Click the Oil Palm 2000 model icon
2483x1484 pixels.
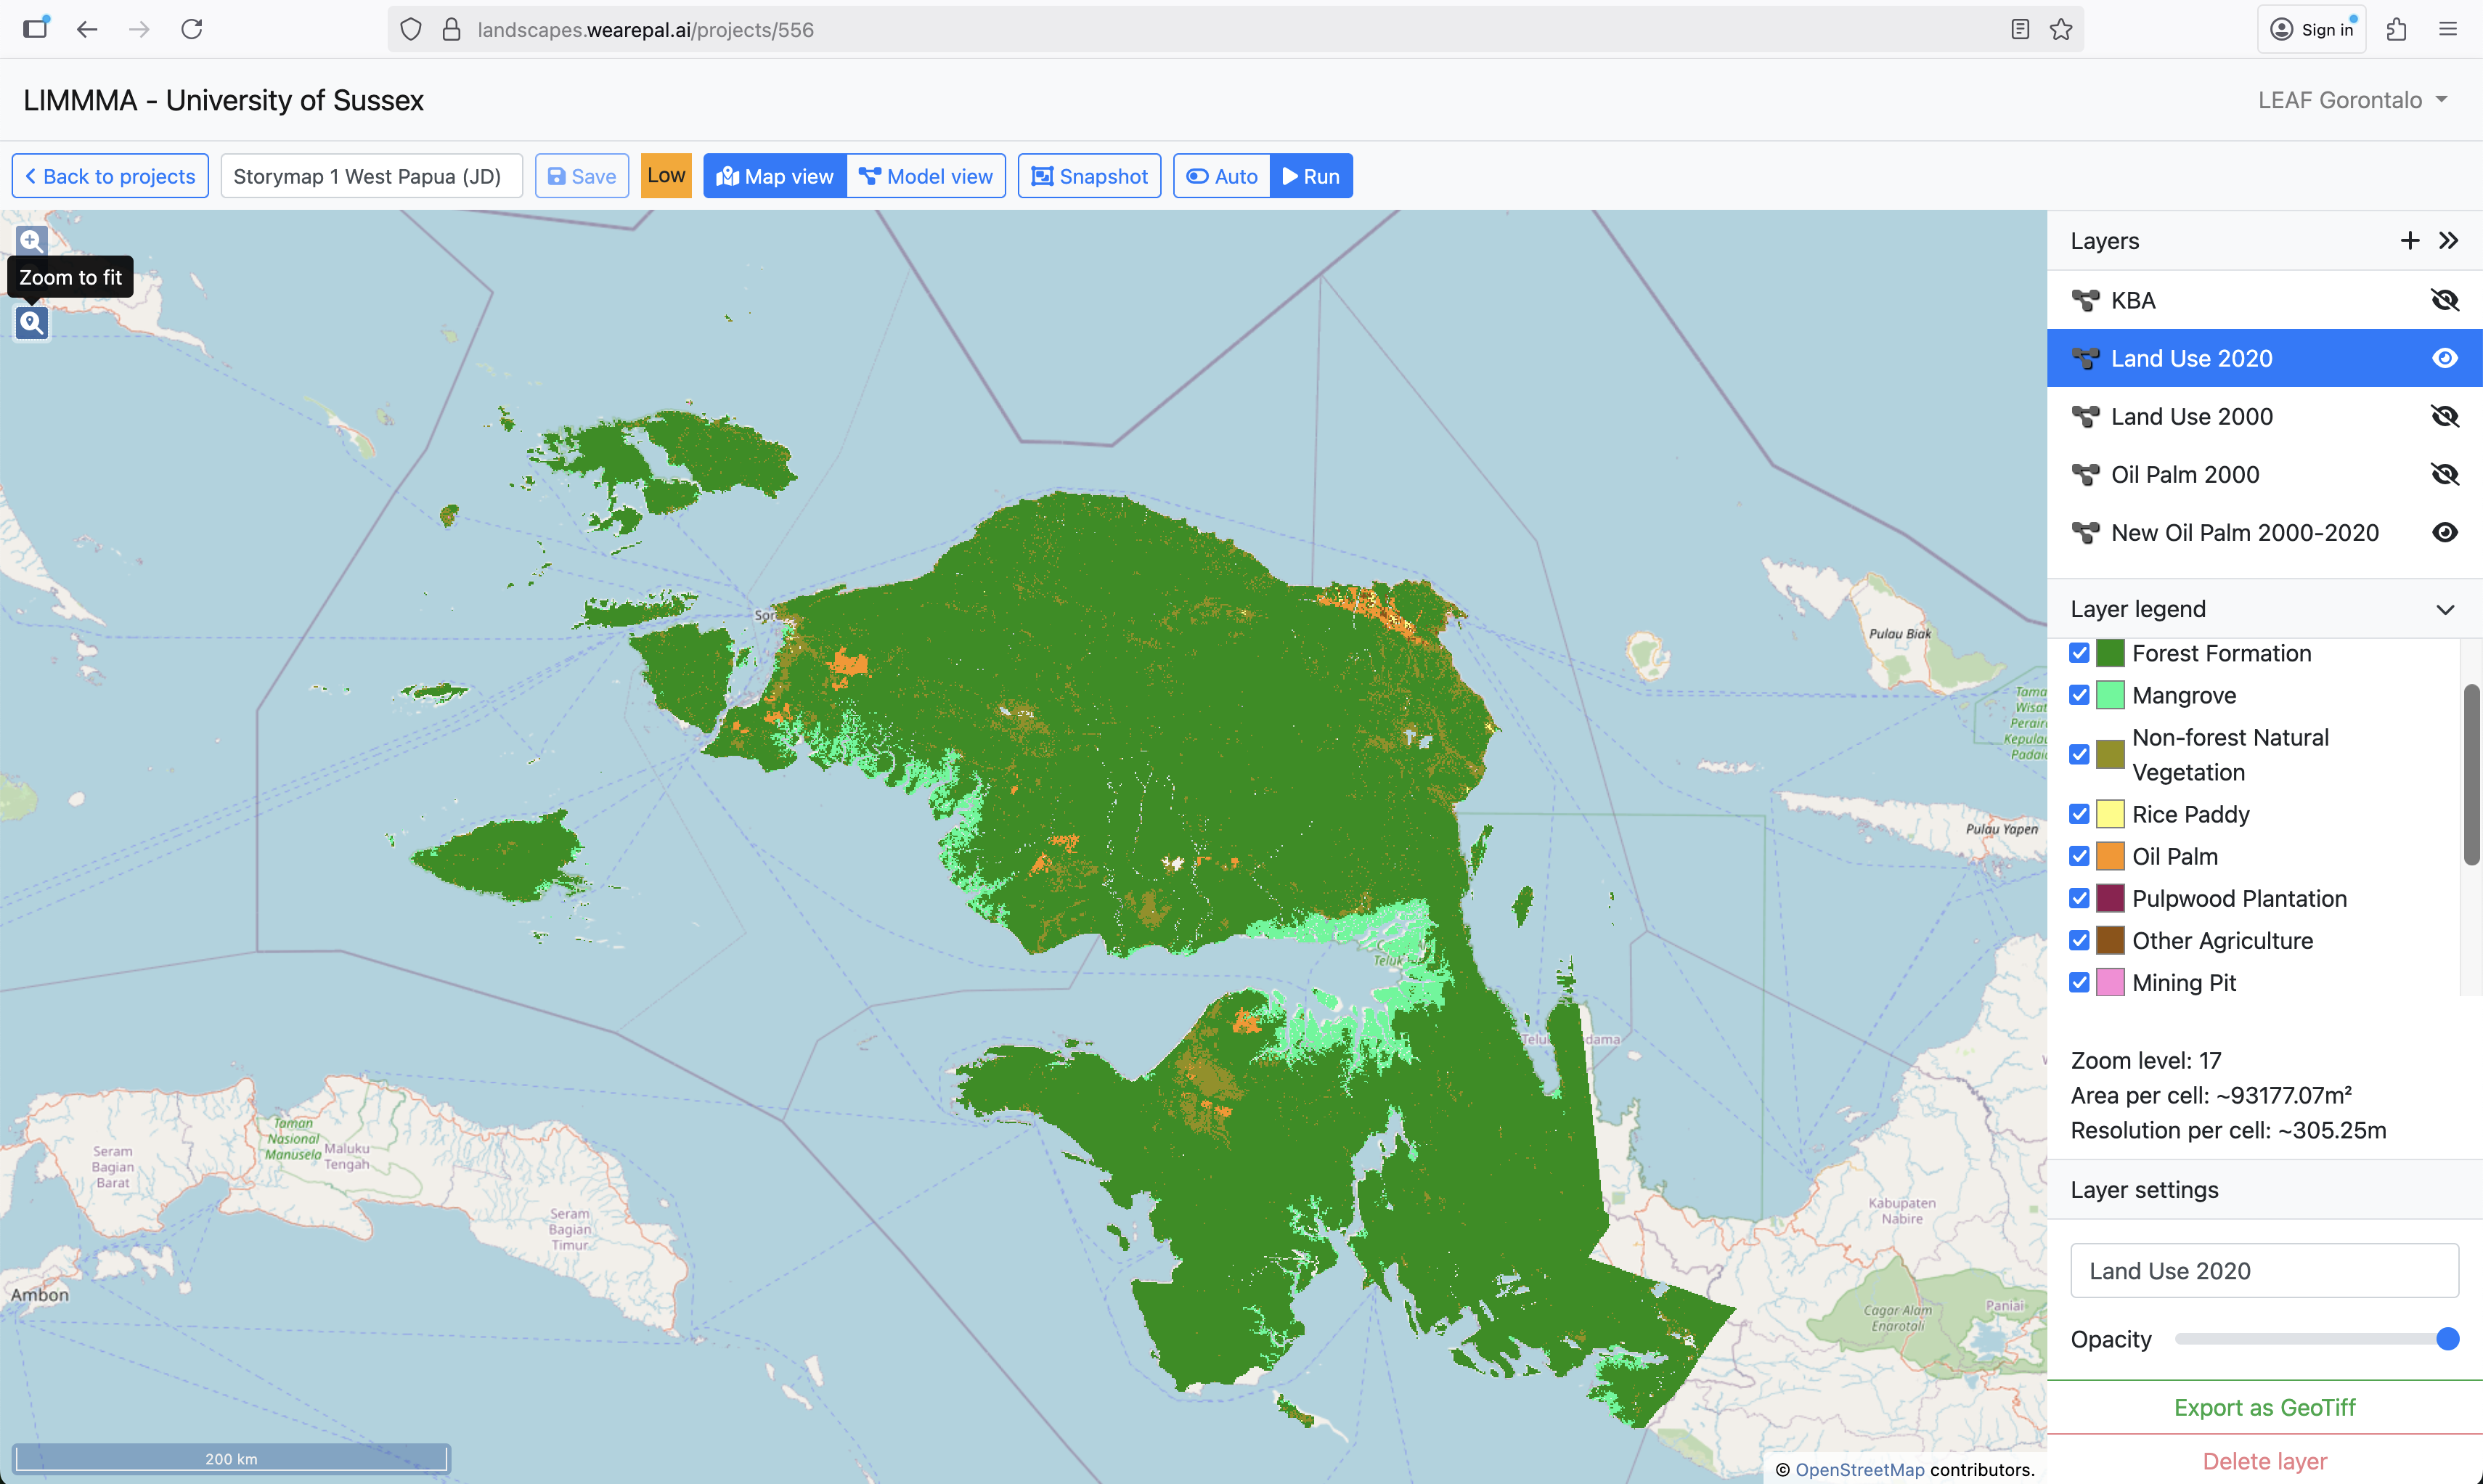pyautogui.click(x=2085, y=474)
